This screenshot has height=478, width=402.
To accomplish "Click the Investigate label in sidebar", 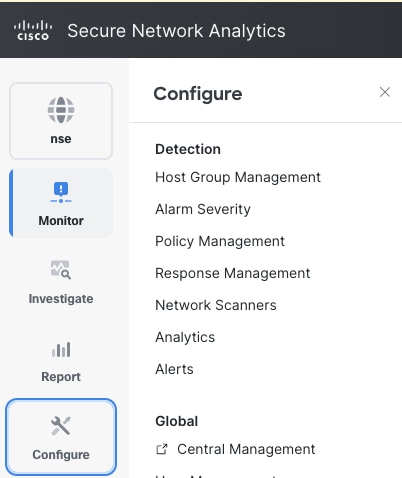I will click(61, 299).
